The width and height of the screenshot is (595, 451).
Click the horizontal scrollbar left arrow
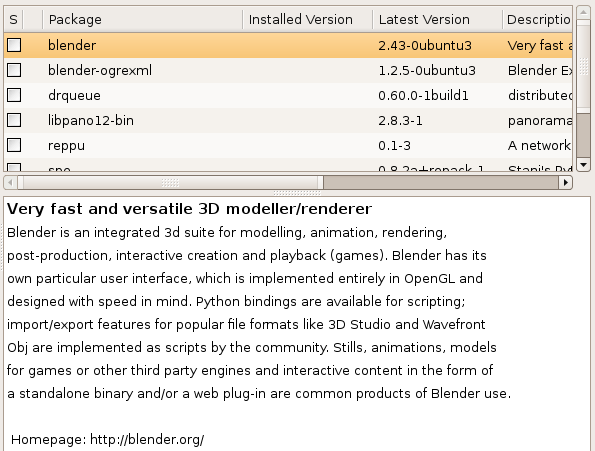point(10,182)
